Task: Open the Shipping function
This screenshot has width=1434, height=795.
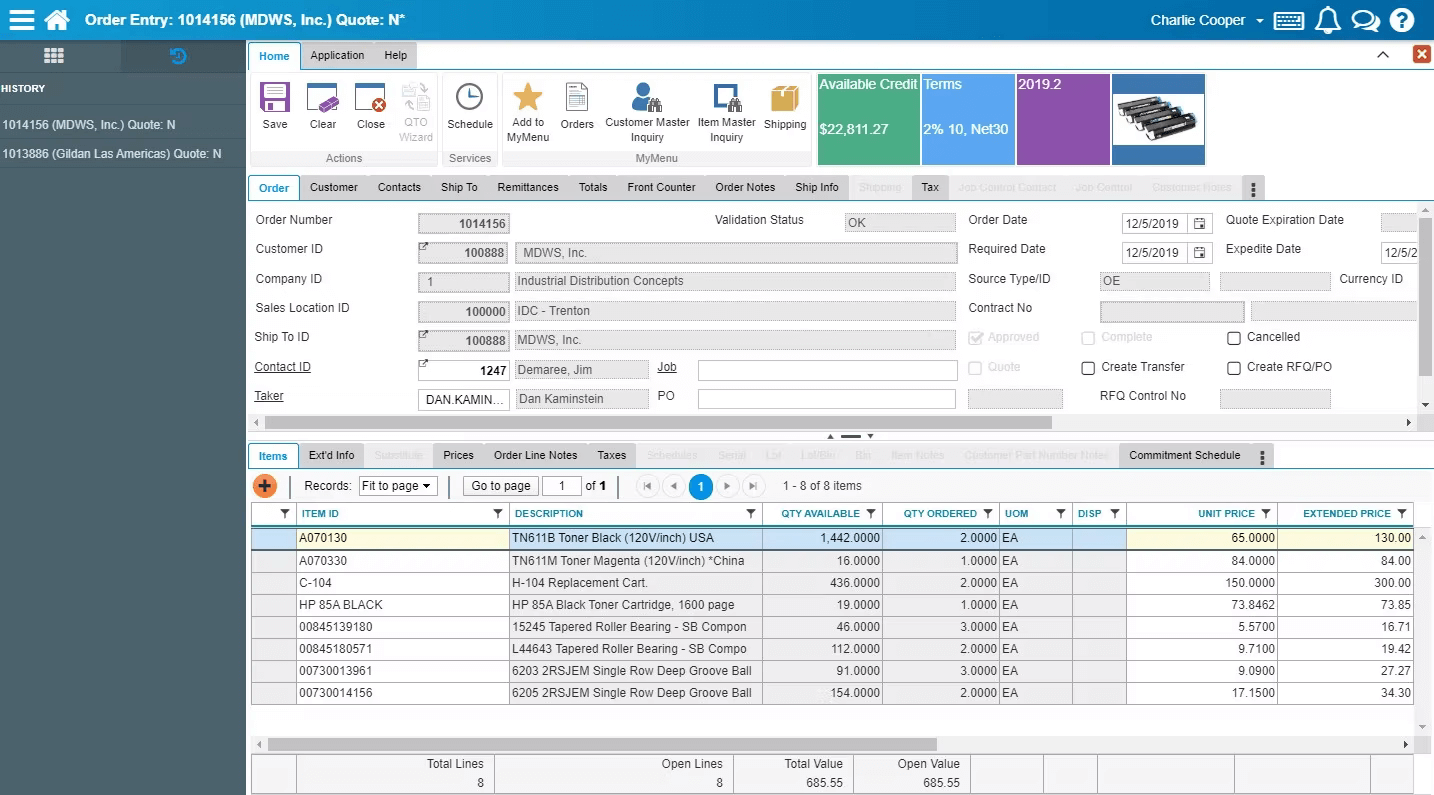Action: pos(785,105)
